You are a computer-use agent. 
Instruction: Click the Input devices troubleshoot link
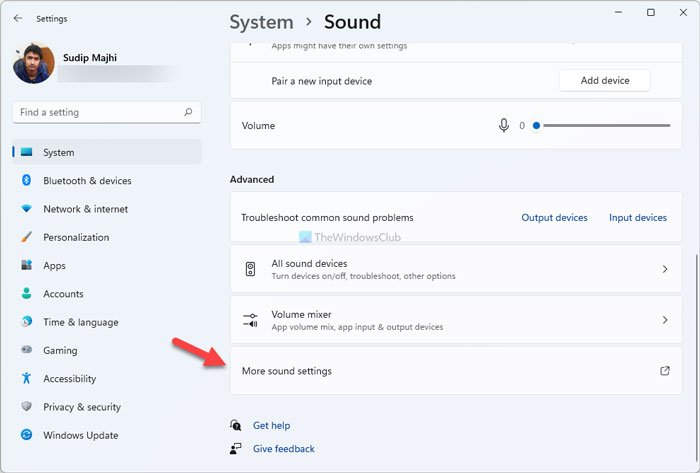[637, 218]
